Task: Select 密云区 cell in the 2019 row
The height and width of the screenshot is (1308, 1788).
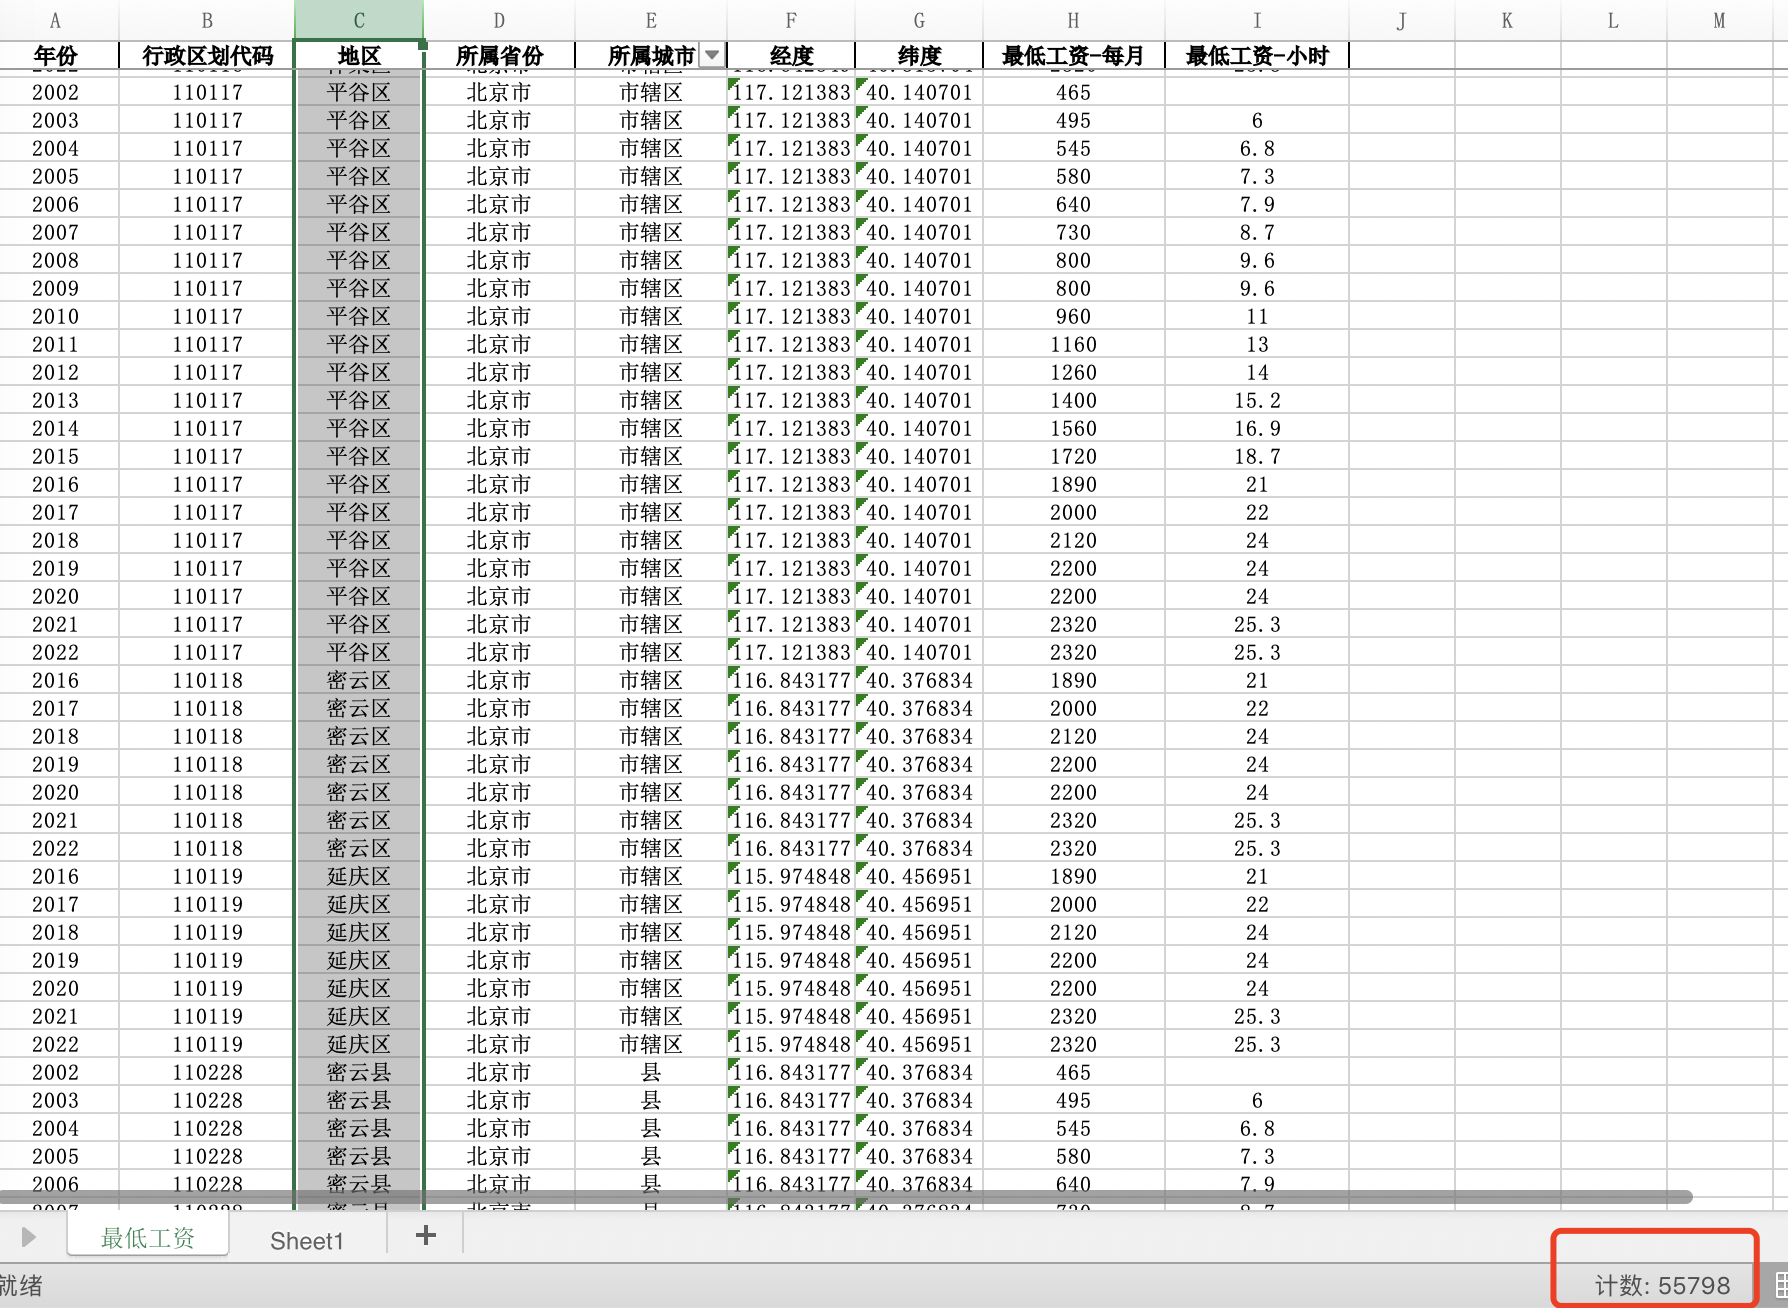Action: pyautogui.click(x=359, y=764)
